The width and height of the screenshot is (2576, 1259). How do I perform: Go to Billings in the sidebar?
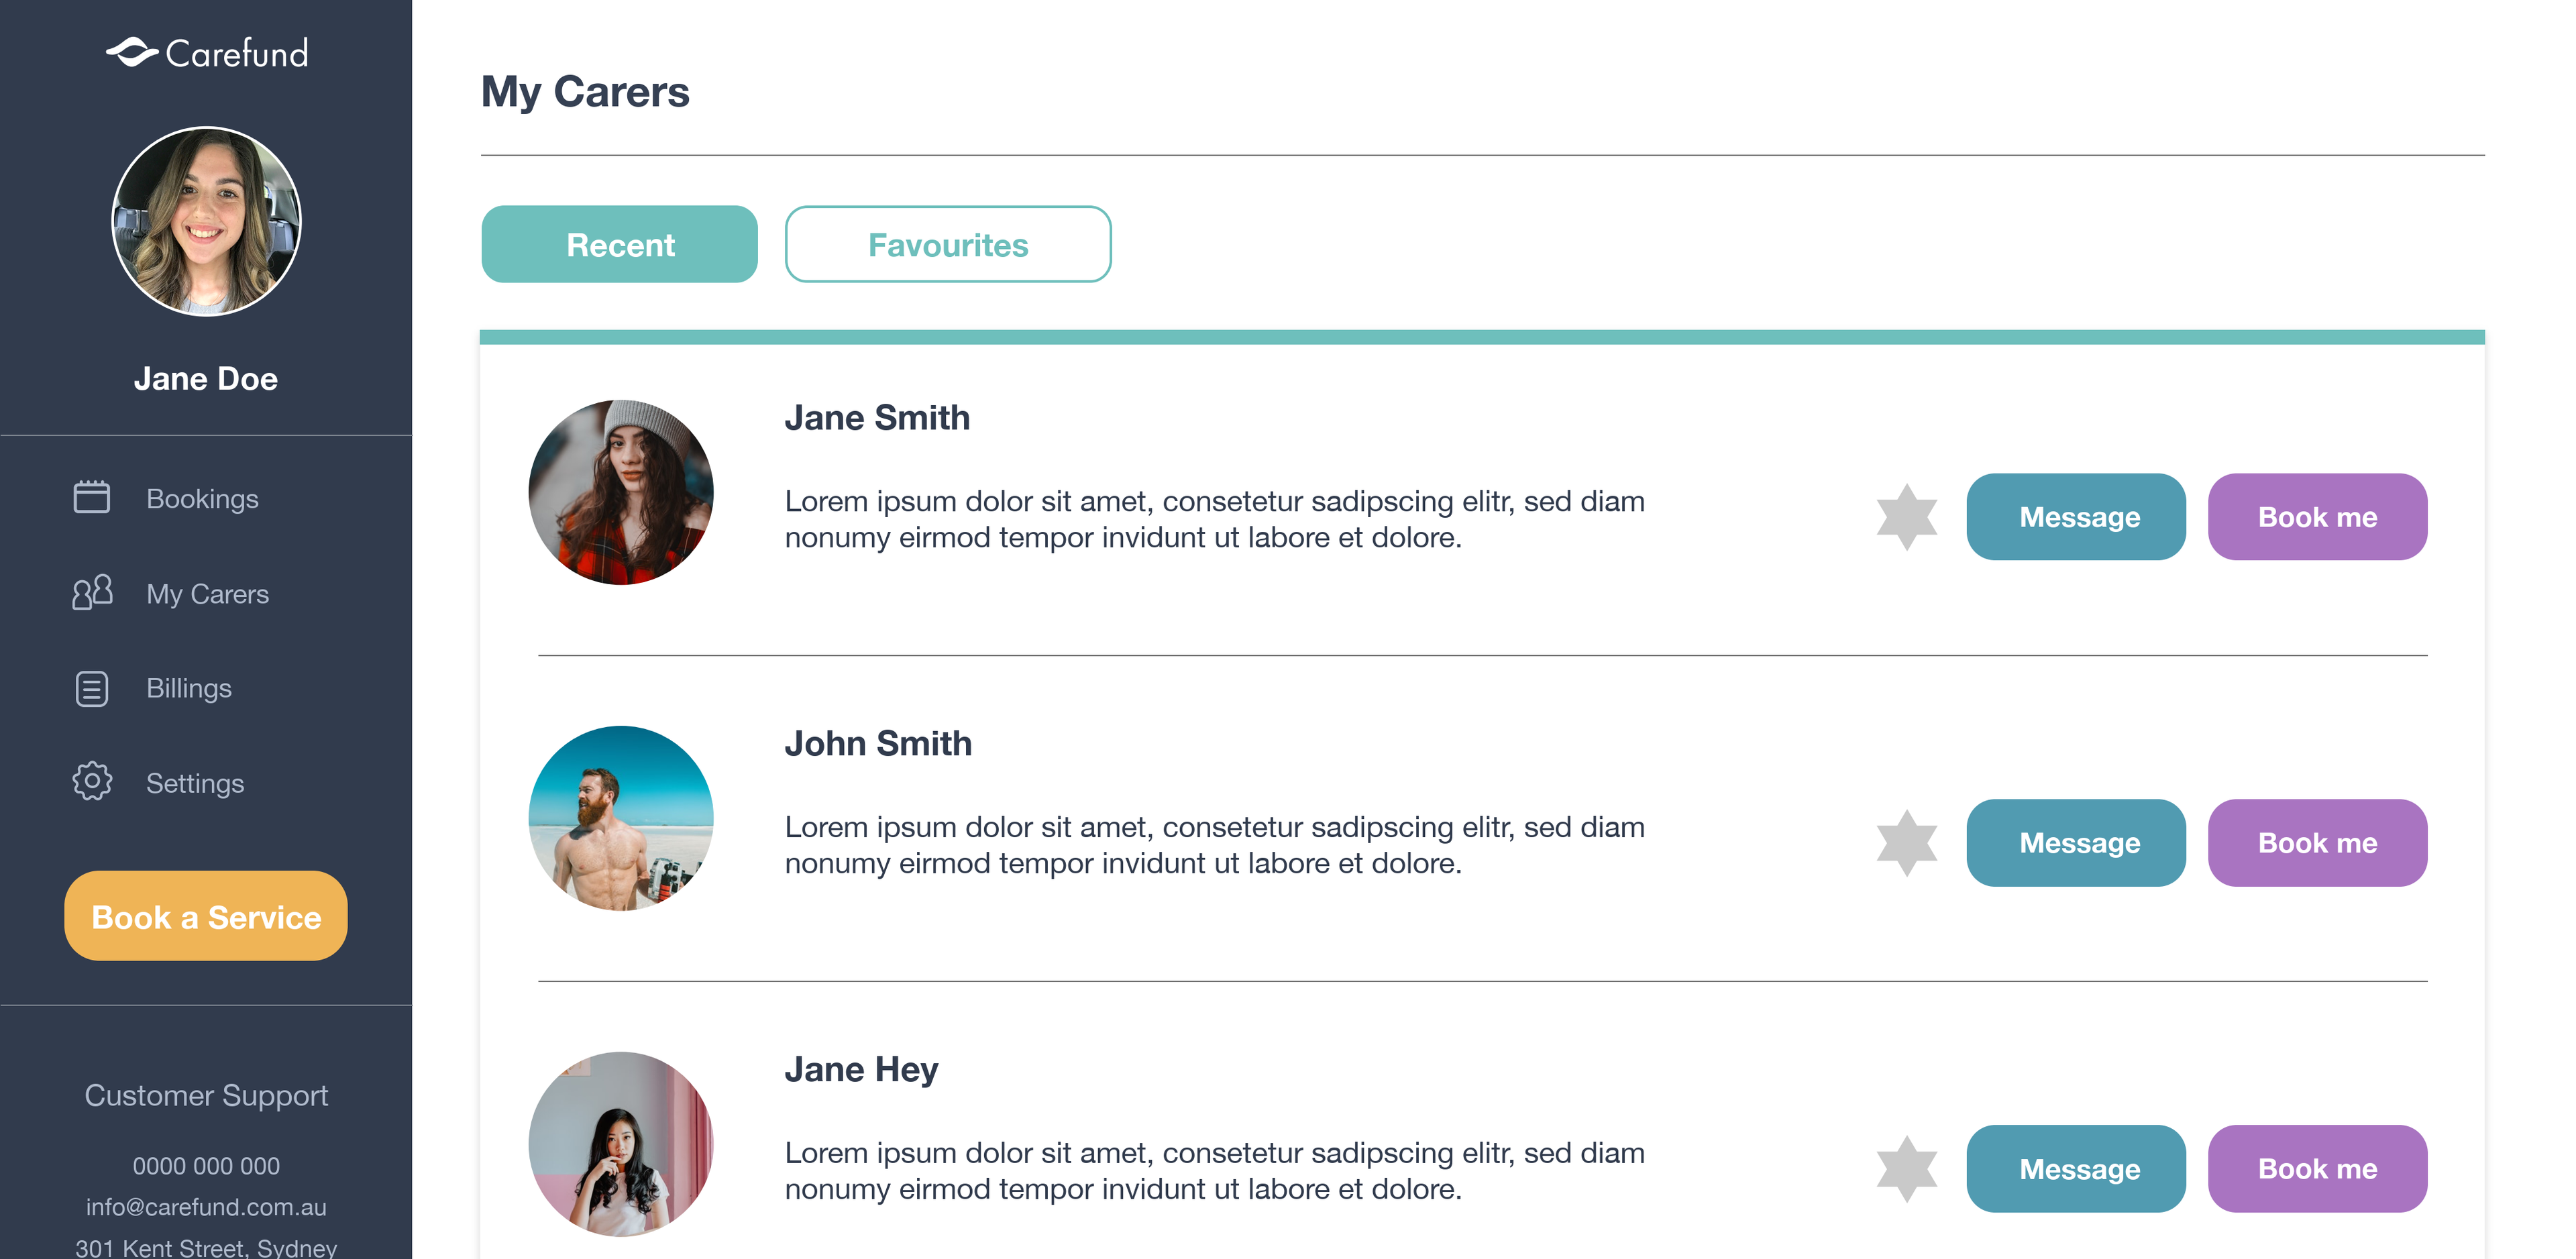coord(188,688)
